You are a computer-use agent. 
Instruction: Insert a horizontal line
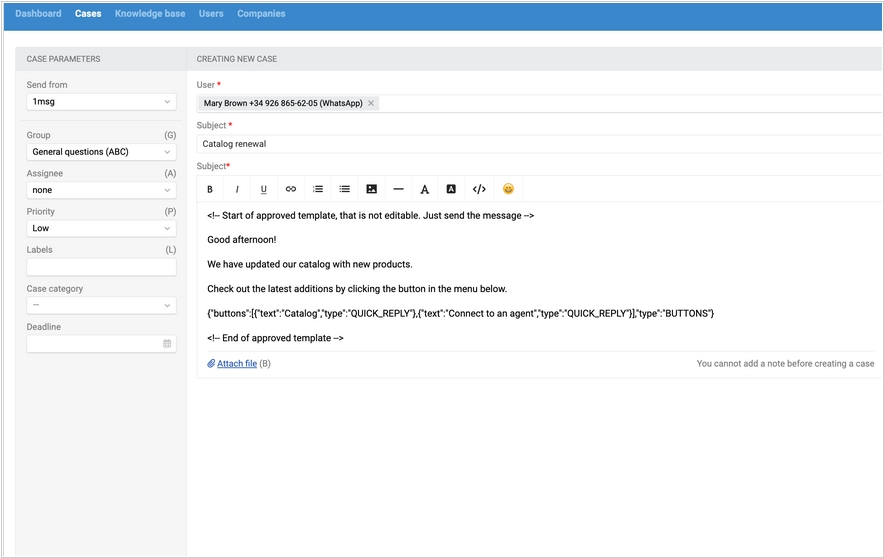tap(398, 189)
